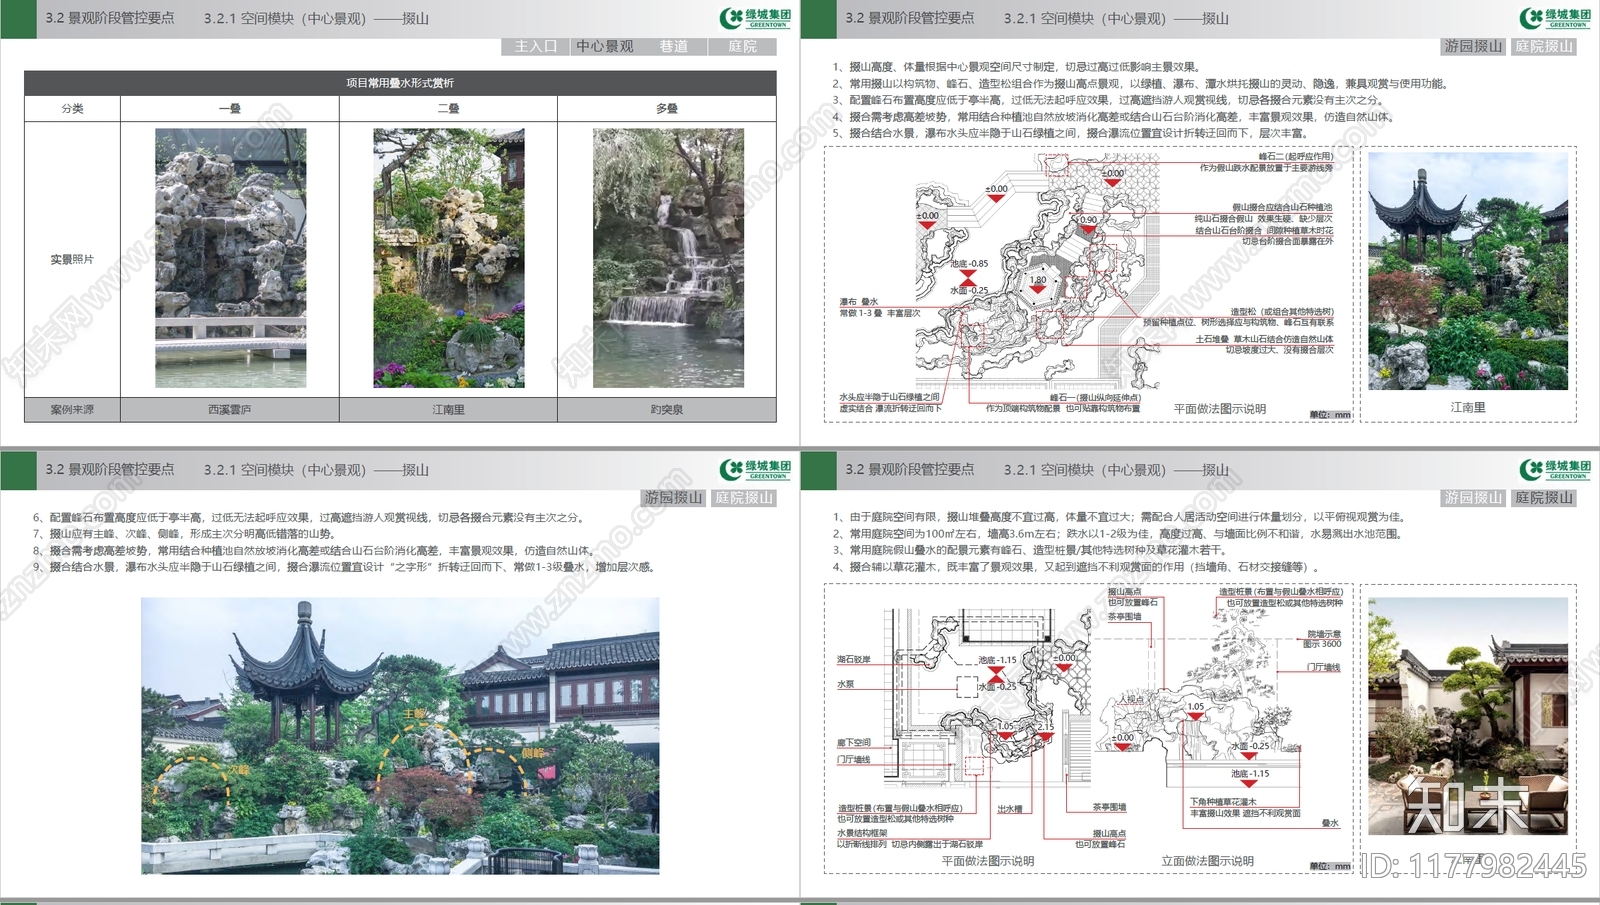Click the 二叠 column header

click(x=448, y=108)
